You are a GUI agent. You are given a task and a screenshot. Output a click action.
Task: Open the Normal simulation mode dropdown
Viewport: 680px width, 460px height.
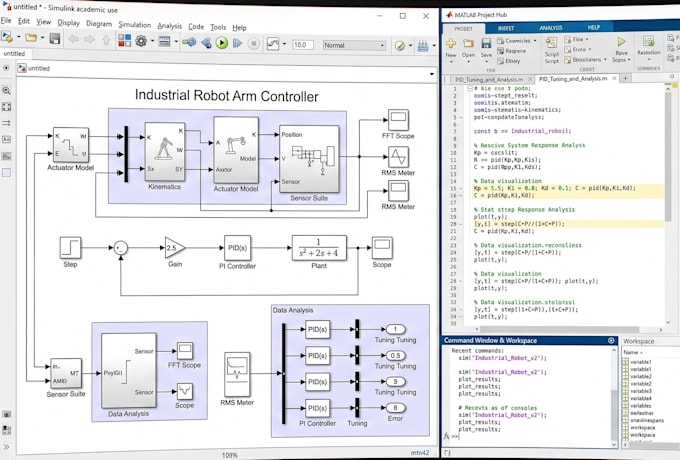tap(354, 45)
